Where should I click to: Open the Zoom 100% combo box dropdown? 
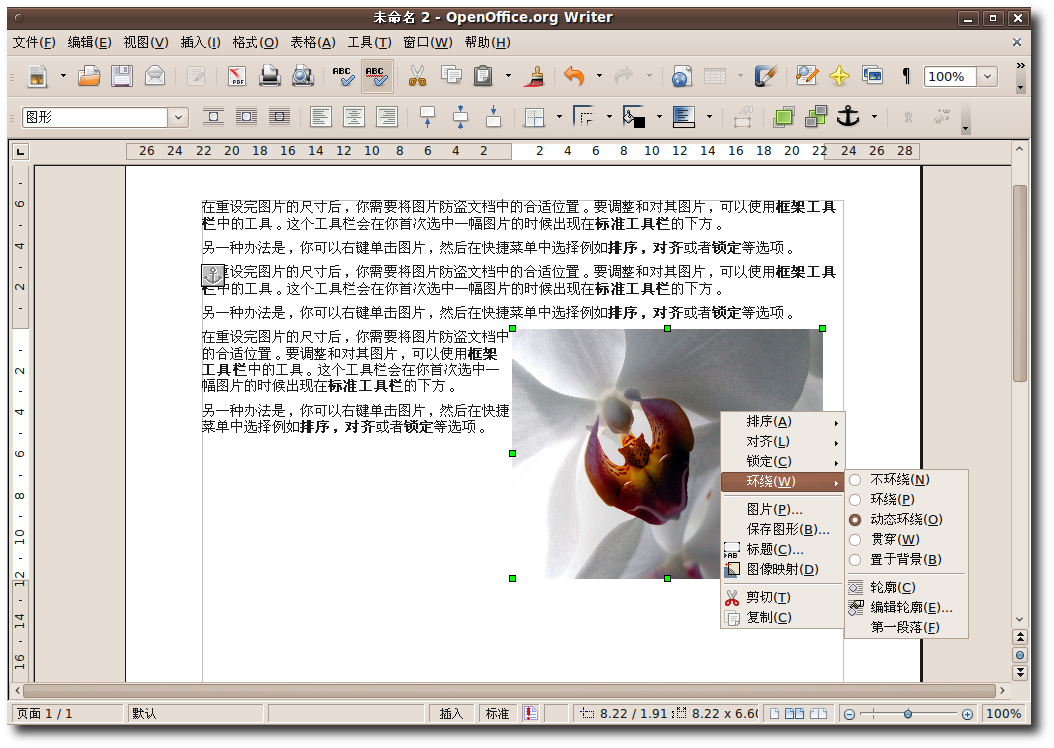(x=987, y=77)
